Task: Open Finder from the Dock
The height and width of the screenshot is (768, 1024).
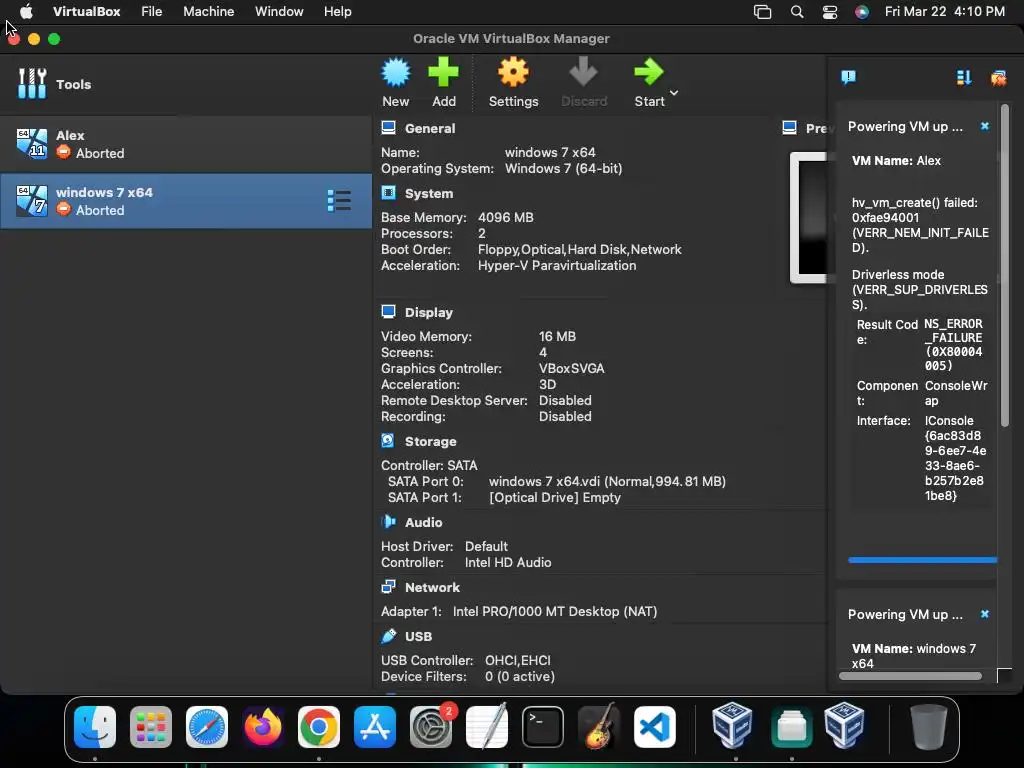Action: click(x=95, y=726)
